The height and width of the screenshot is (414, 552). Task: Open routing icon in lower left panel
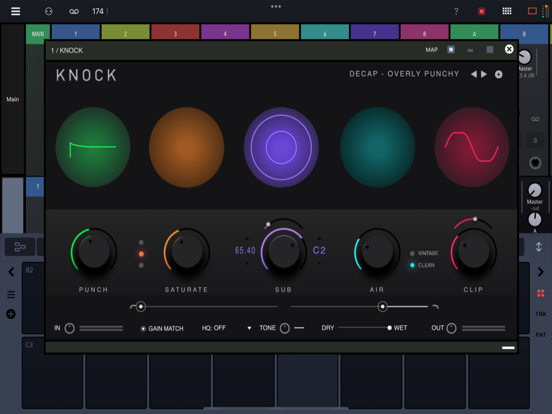point(20,247)
